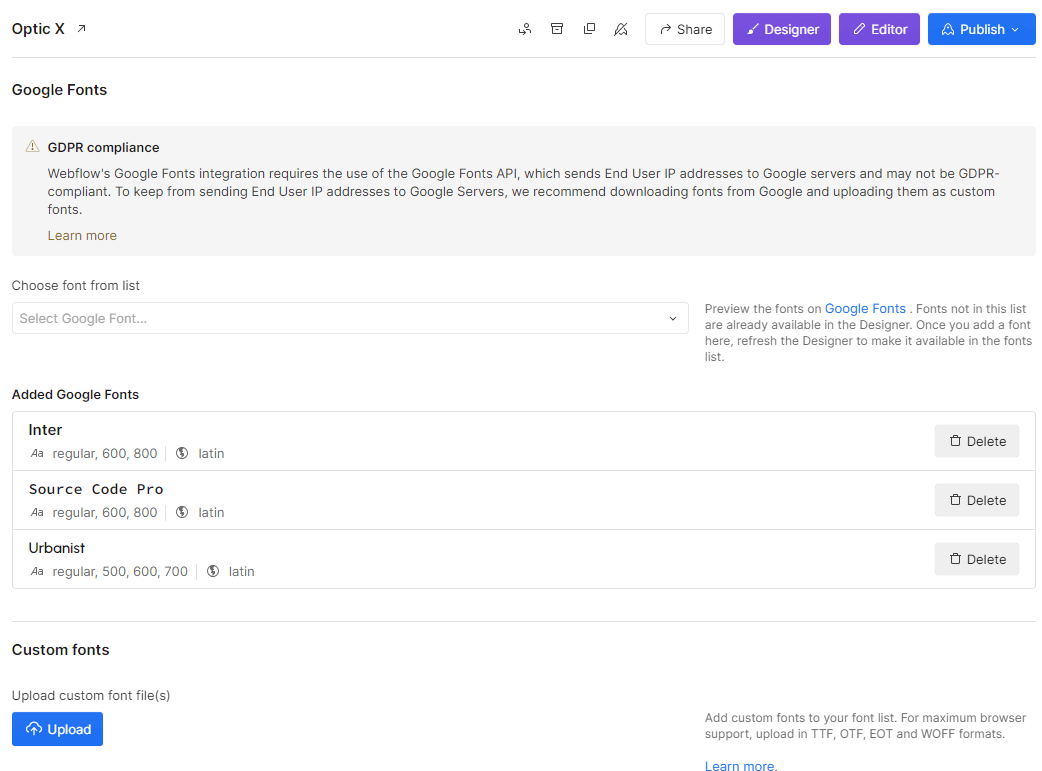Click the archive site icon
Screen dimensions: 1042x771
pos(557,29)
